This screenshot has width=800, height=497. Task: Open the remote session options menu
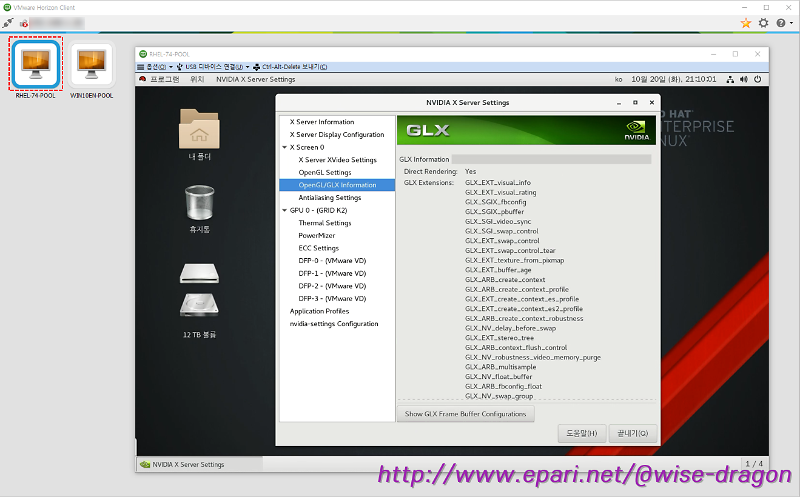pyautogui.click(x=155, y=67)
